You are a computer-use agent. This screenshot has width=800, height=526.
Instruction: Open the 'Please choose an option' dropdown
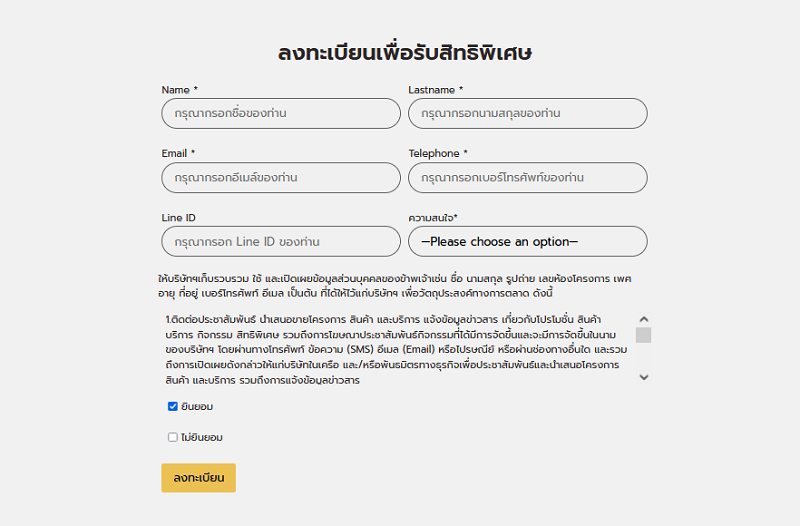[x=527, y=242]
